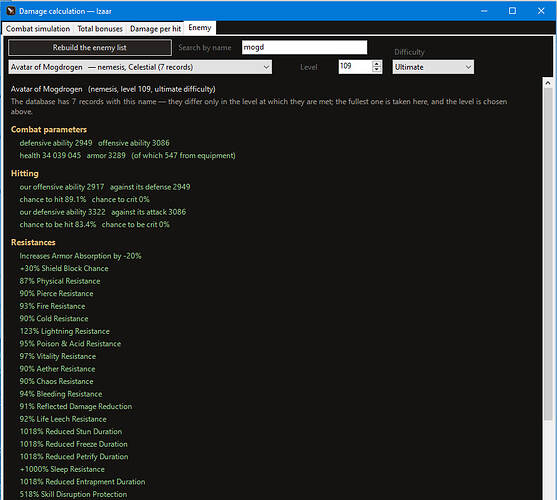Focus the Search by name field
This screenshot has height=500, width=557.
coord(304,47)
